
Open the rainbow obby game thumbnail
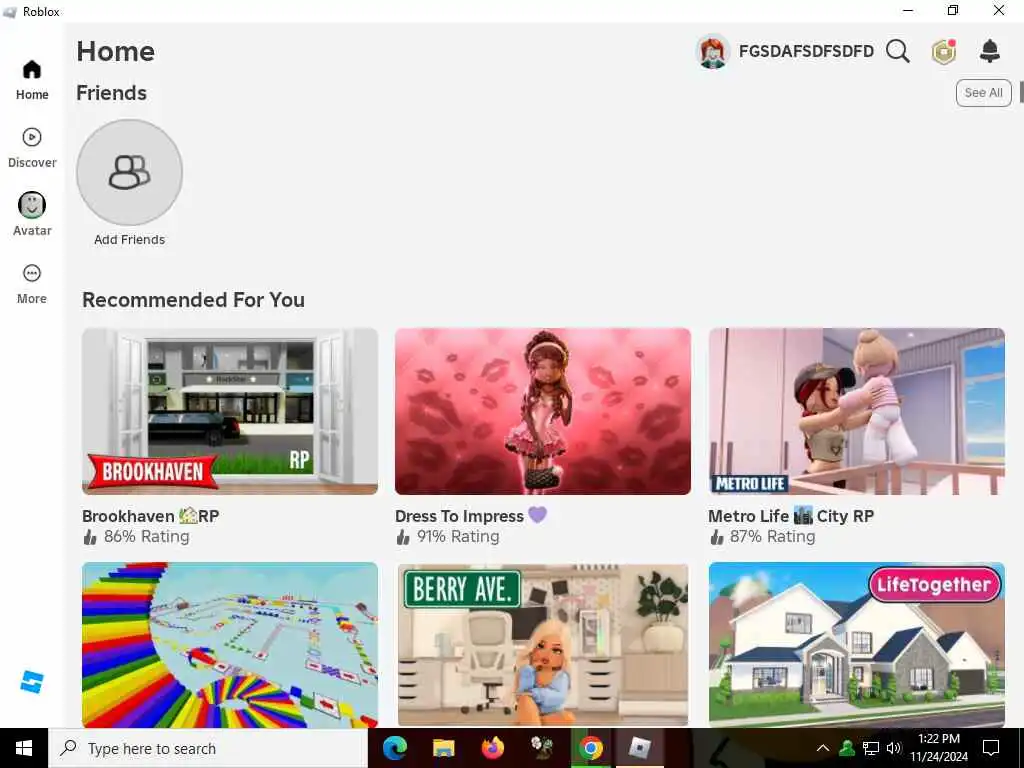230,645
